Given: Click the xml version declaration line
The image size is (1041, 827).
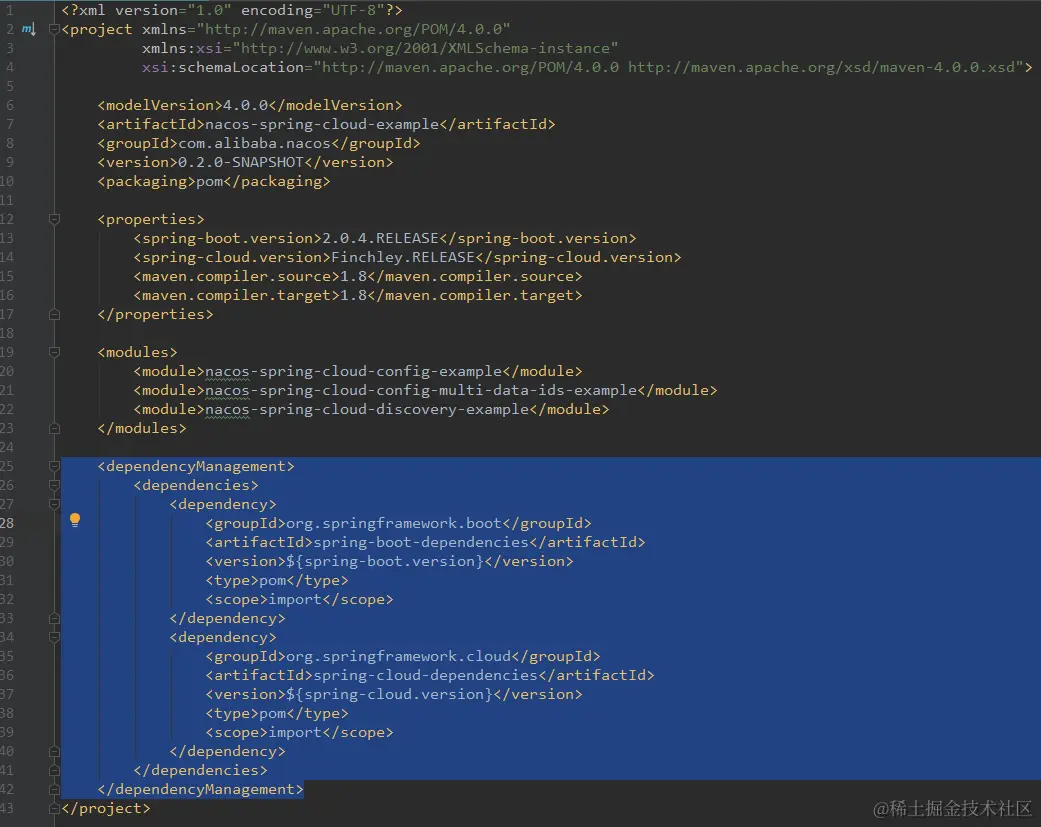Looking at the screenshot, I should 232,10.
